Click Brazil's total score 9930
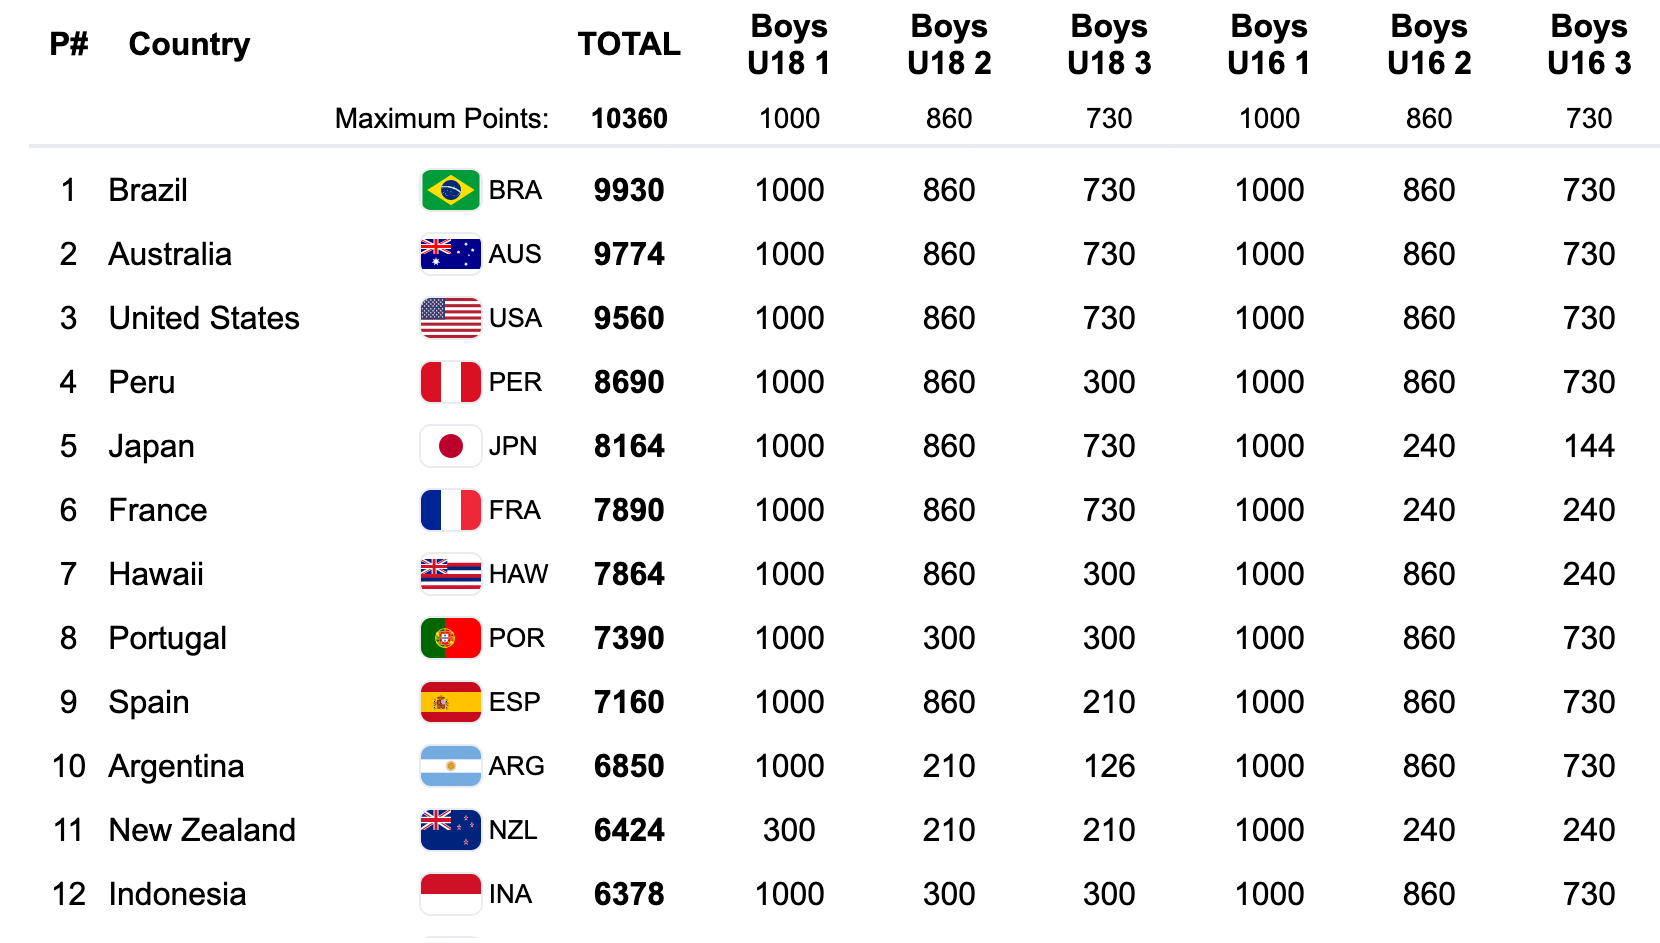Viewport: 1660px width, 943px height. 629,190
